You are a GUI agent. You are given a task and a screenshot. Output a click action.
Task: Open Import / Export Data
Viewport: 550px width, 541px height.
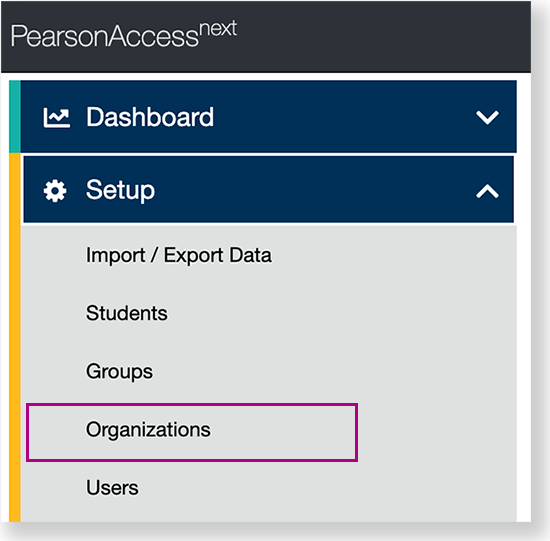point(179,255)
